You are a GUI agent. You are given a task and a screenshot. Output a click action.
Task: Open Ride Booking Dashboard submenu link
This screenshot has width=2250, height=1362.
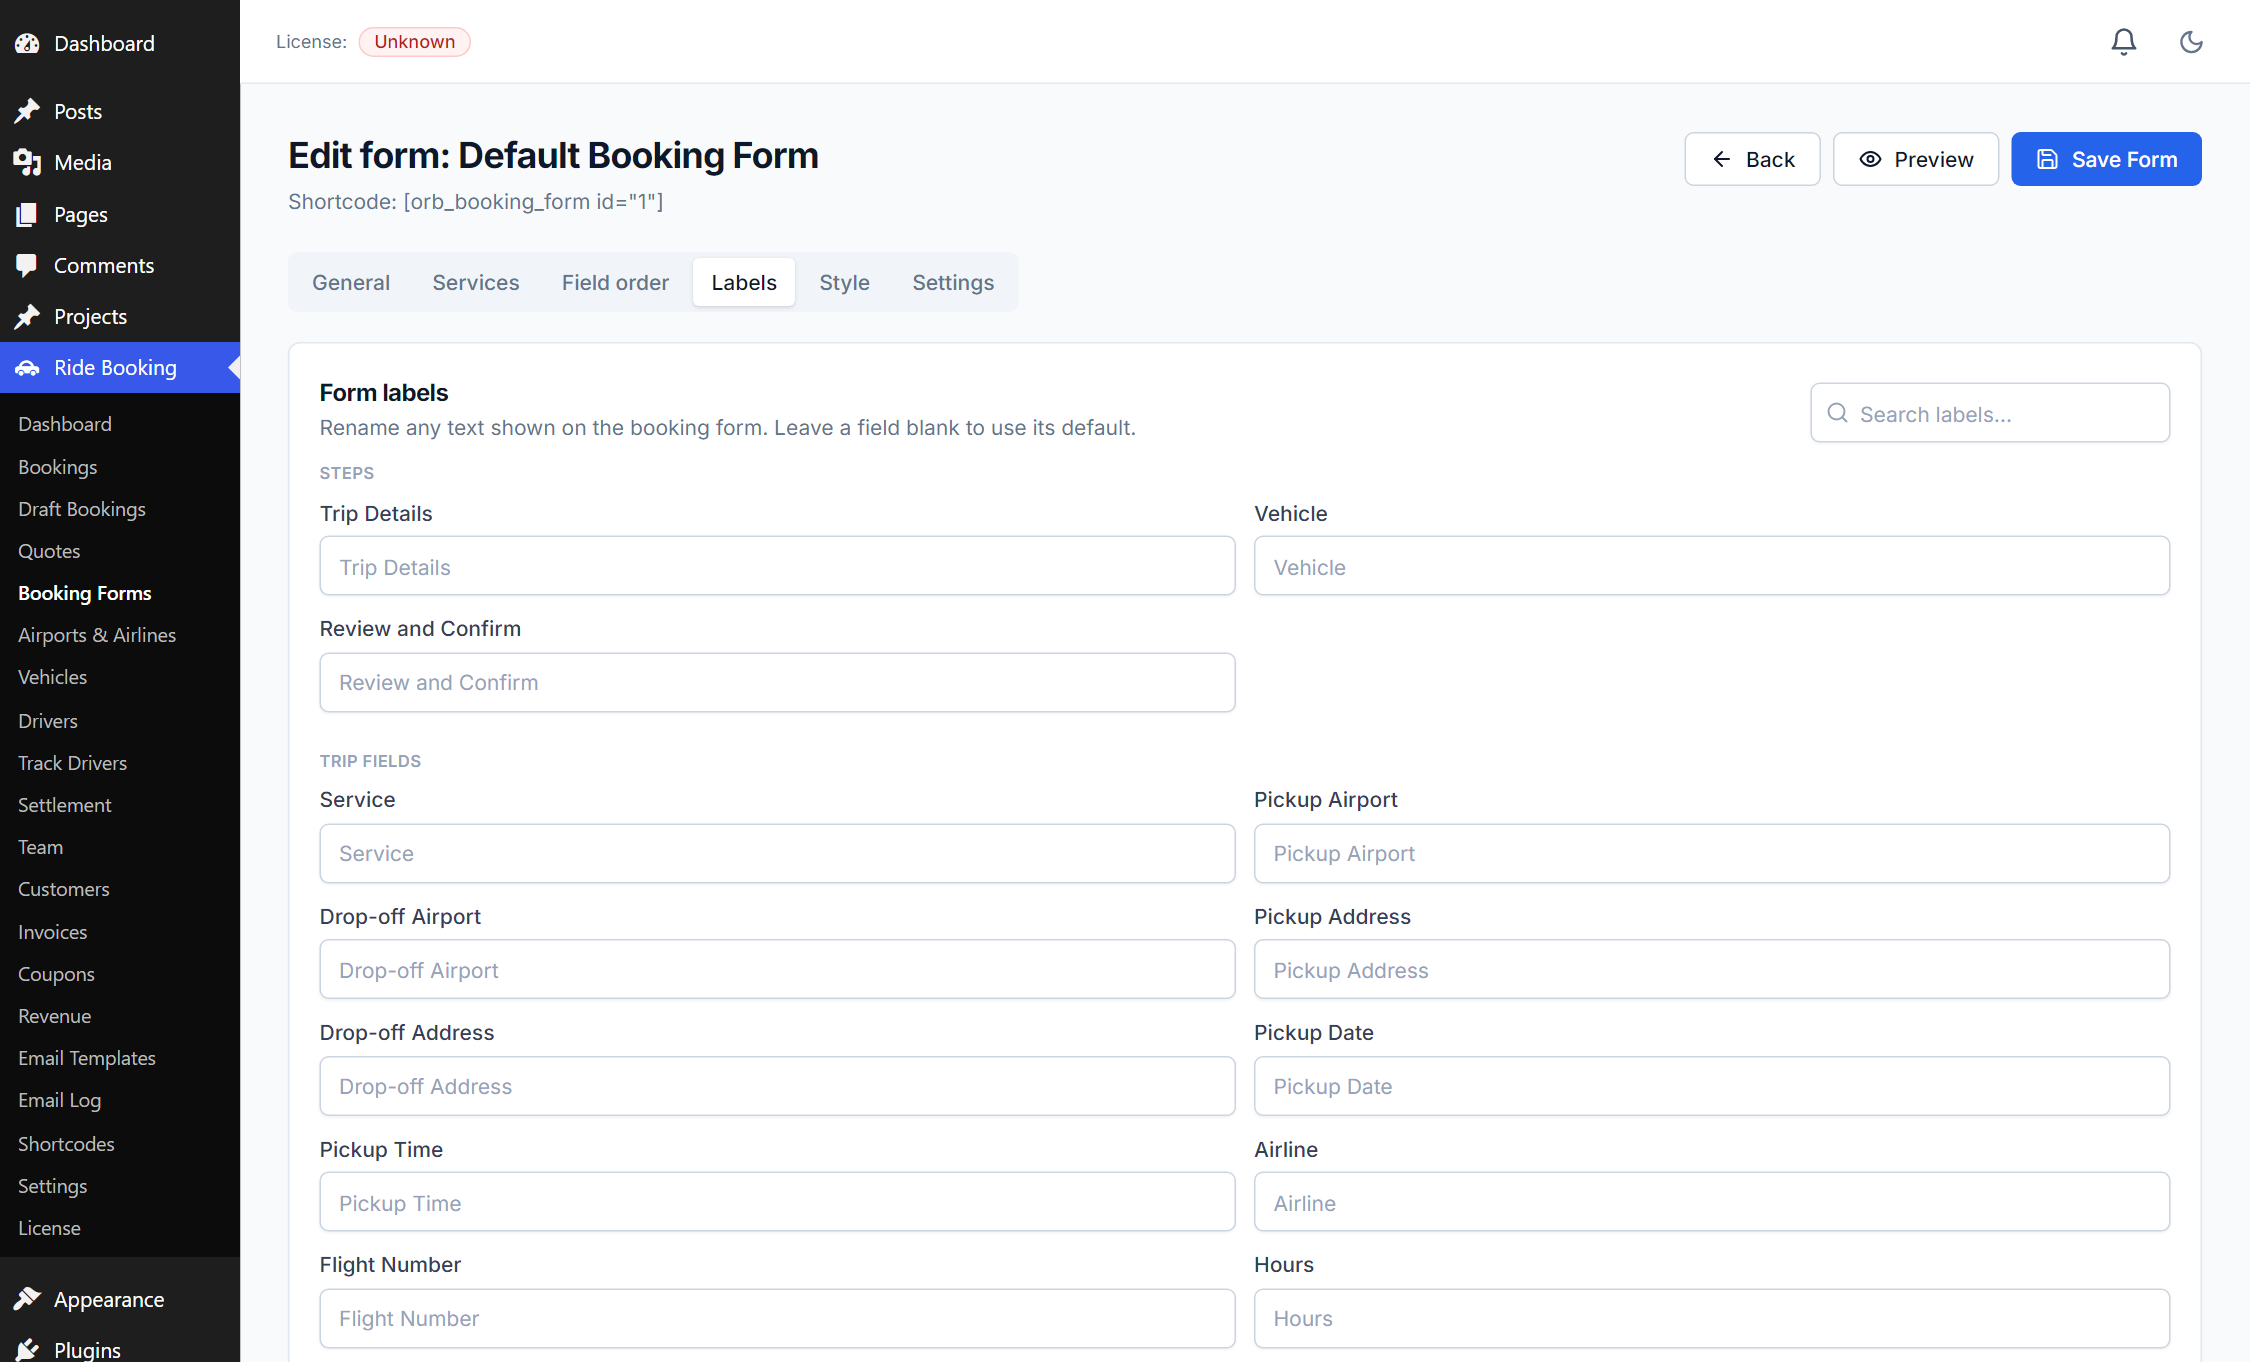65,424
